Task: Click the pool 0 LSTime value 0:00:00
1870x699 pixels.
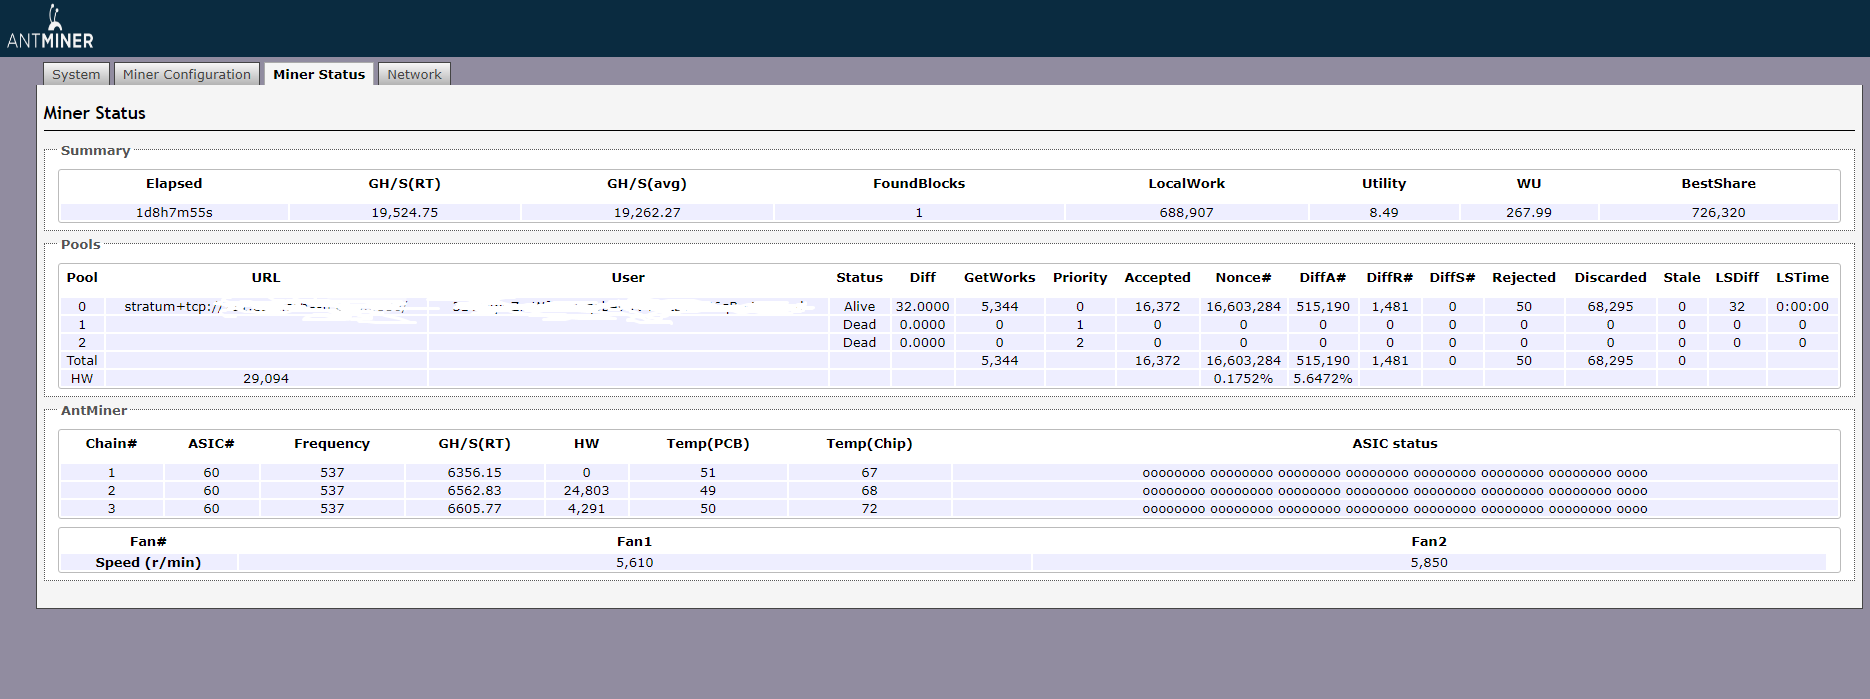Action: [1802, 307]
